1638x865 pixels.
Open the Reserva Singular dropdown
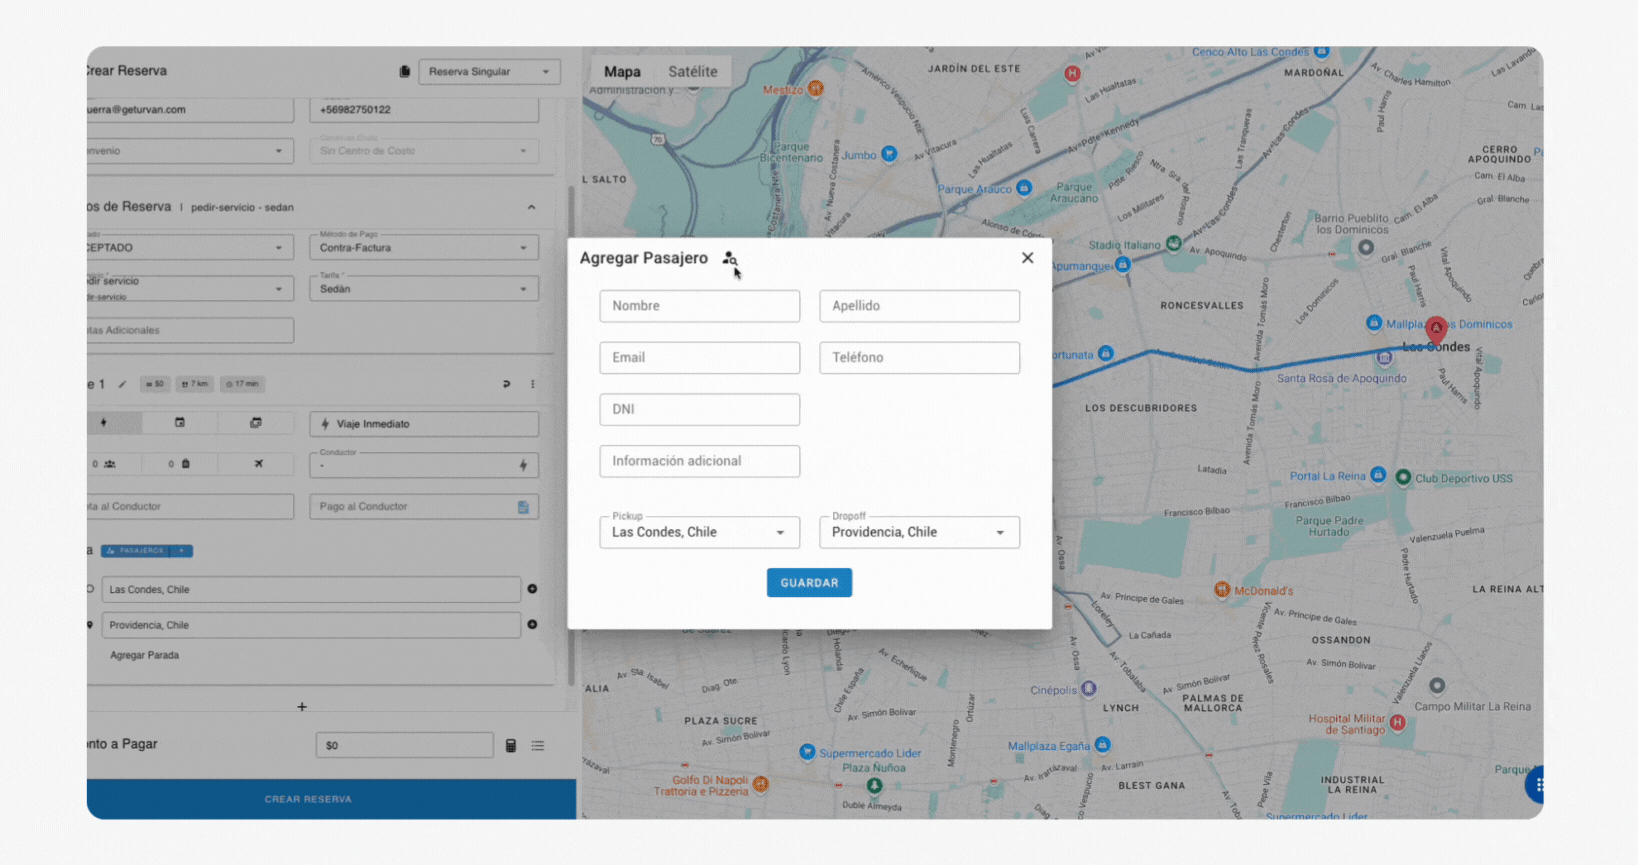pyautogui.click(x=490, y=72)
